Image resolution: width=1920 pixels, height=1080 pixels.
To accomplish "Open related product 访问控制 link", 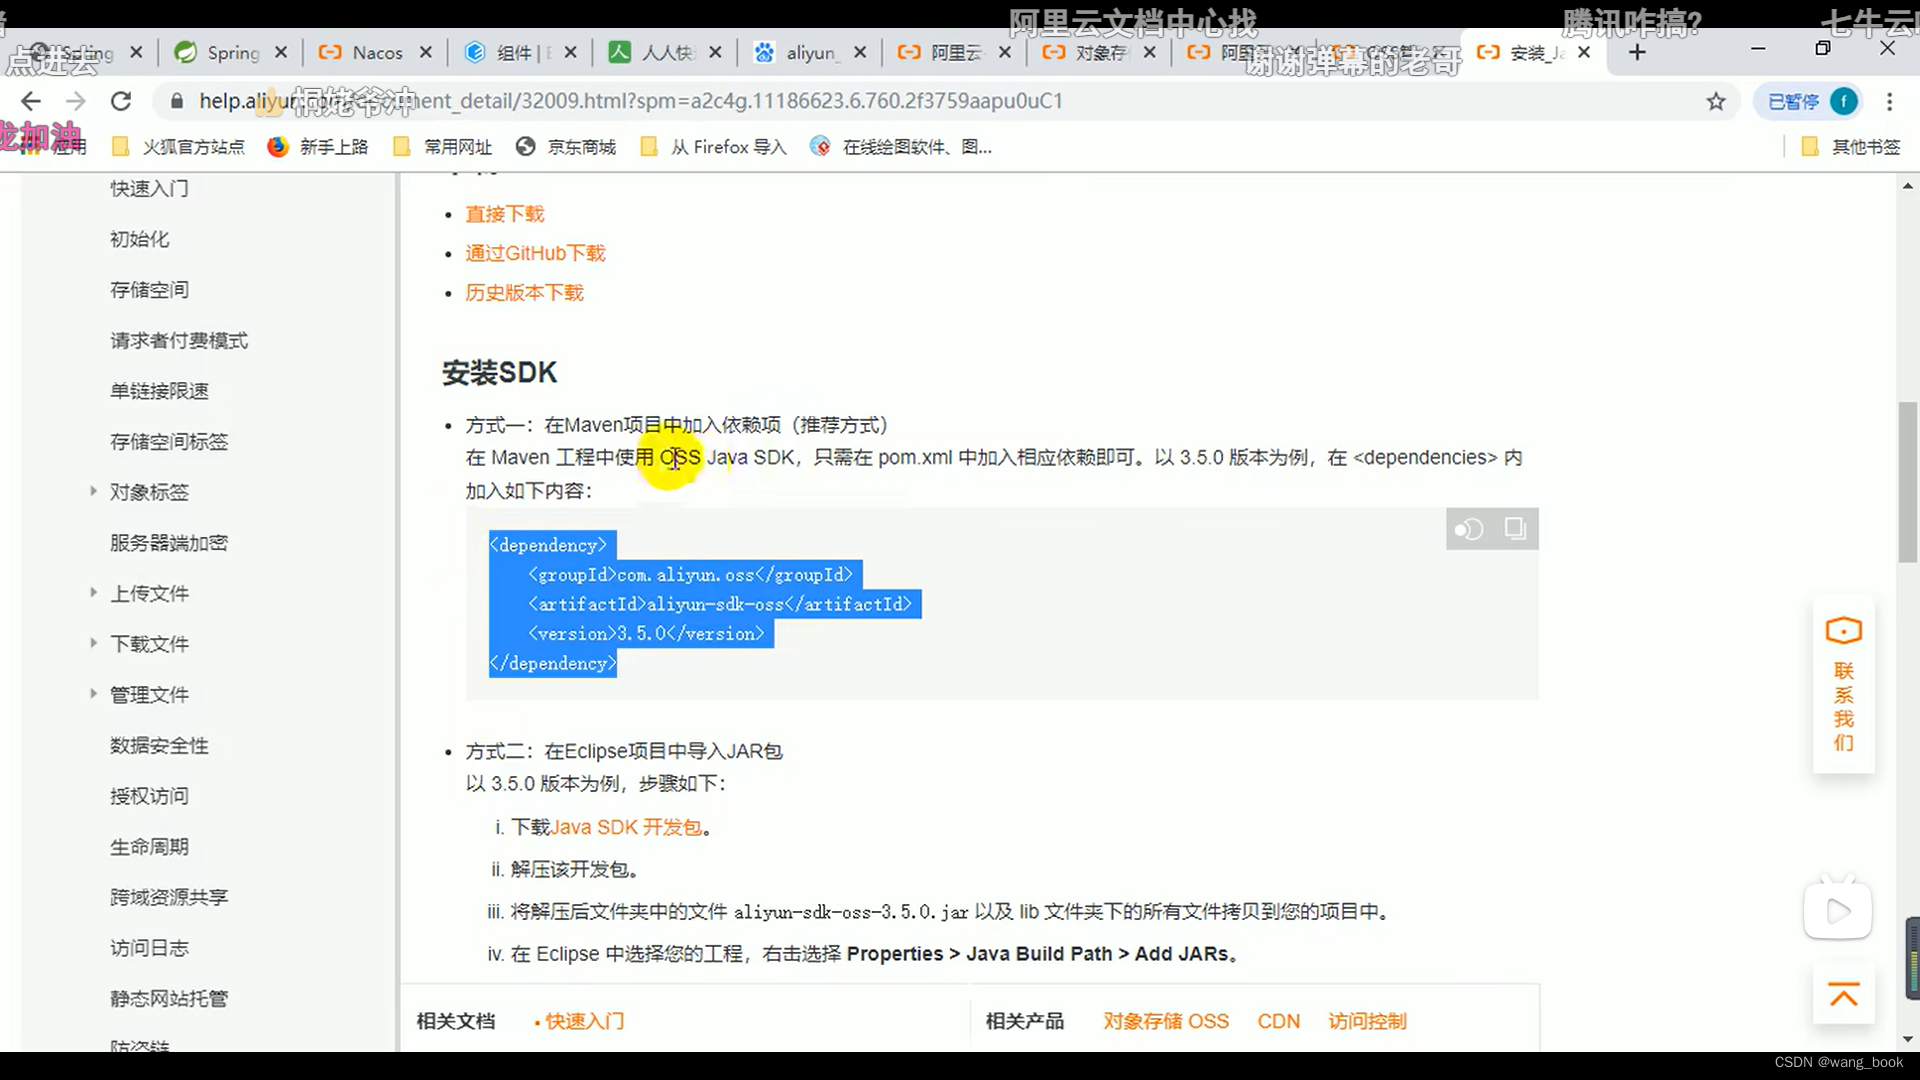I will click(x=1367, y=1021).
